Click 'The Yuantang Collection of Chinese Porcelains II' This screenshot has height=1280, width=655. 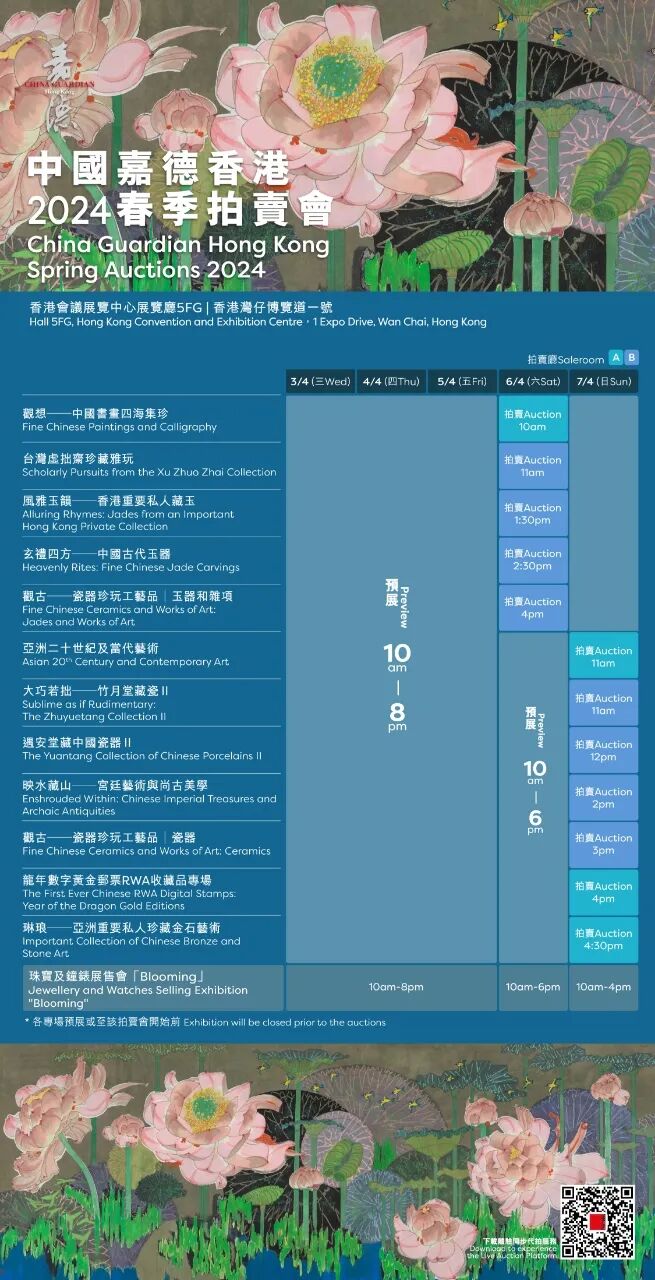(142, 756)
